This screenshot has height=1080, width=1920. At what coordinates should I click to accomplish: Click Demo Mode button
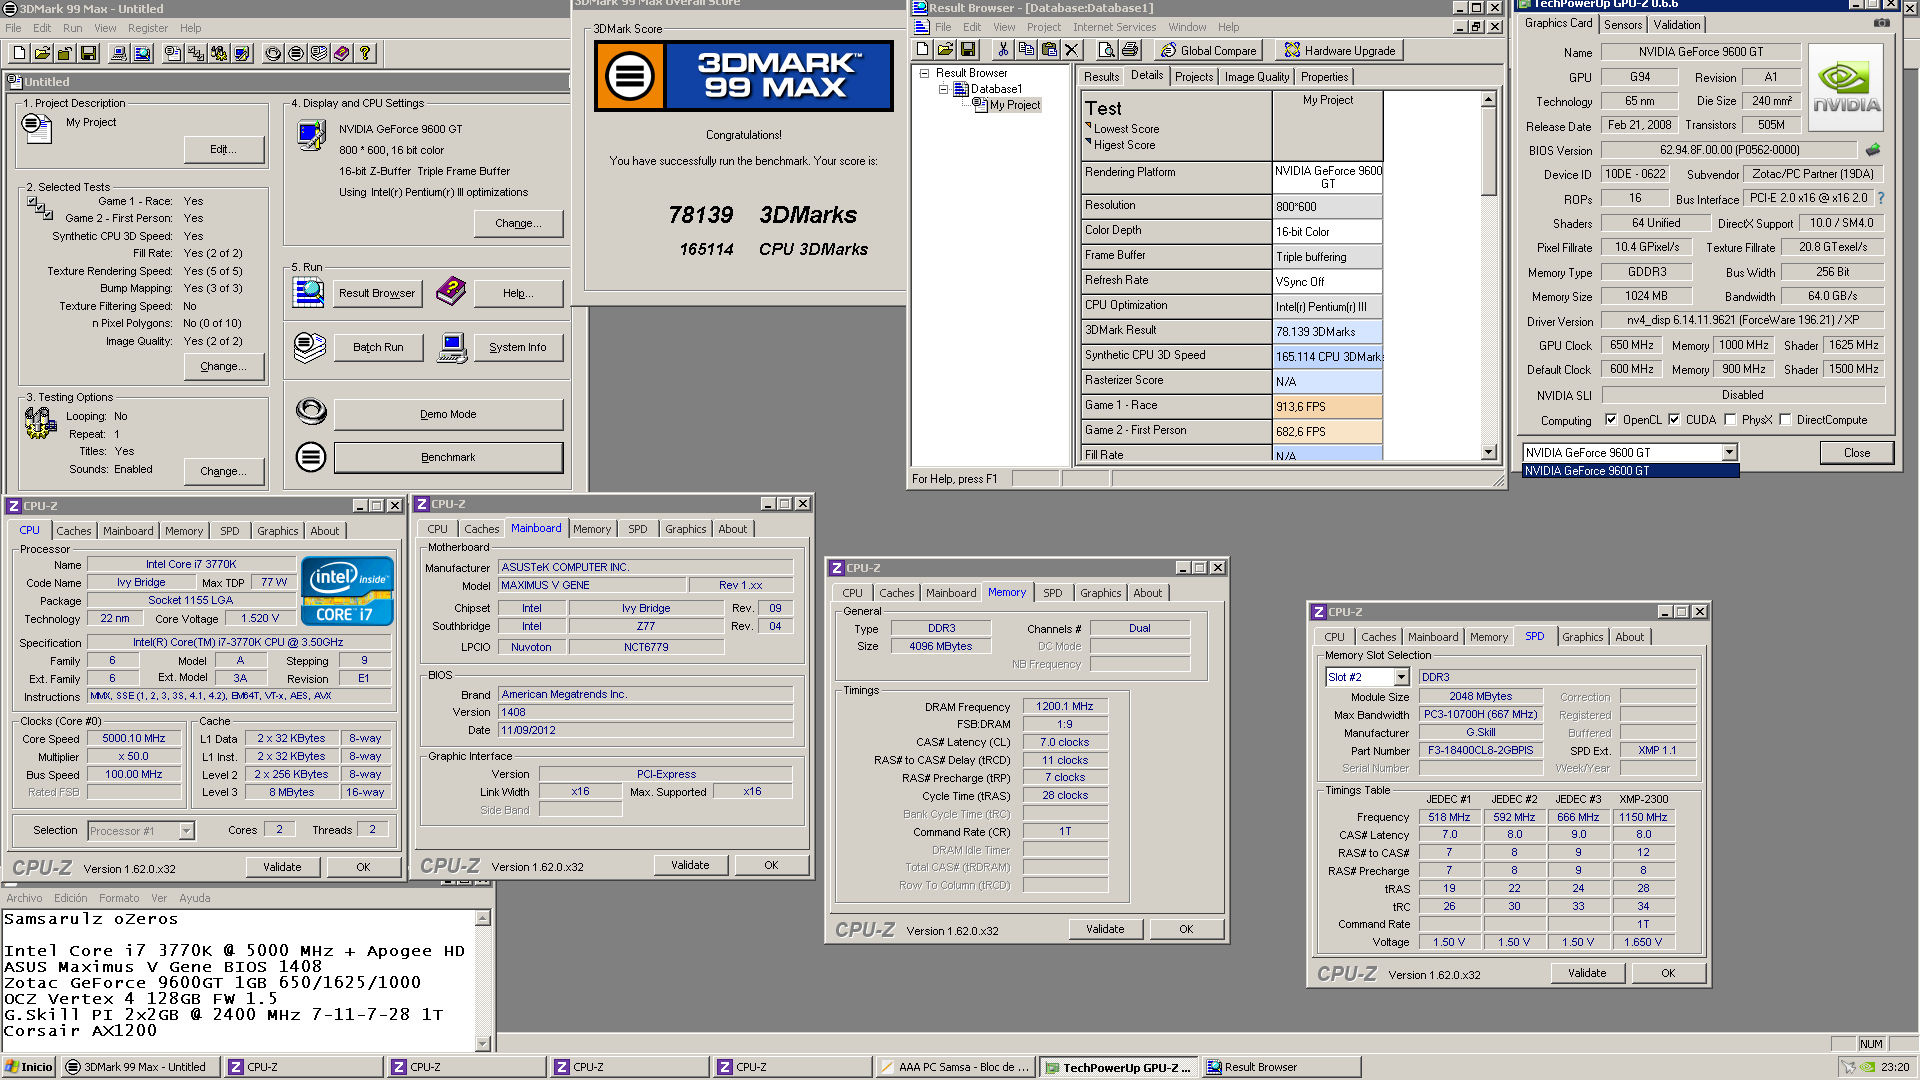tap(448, 414)
